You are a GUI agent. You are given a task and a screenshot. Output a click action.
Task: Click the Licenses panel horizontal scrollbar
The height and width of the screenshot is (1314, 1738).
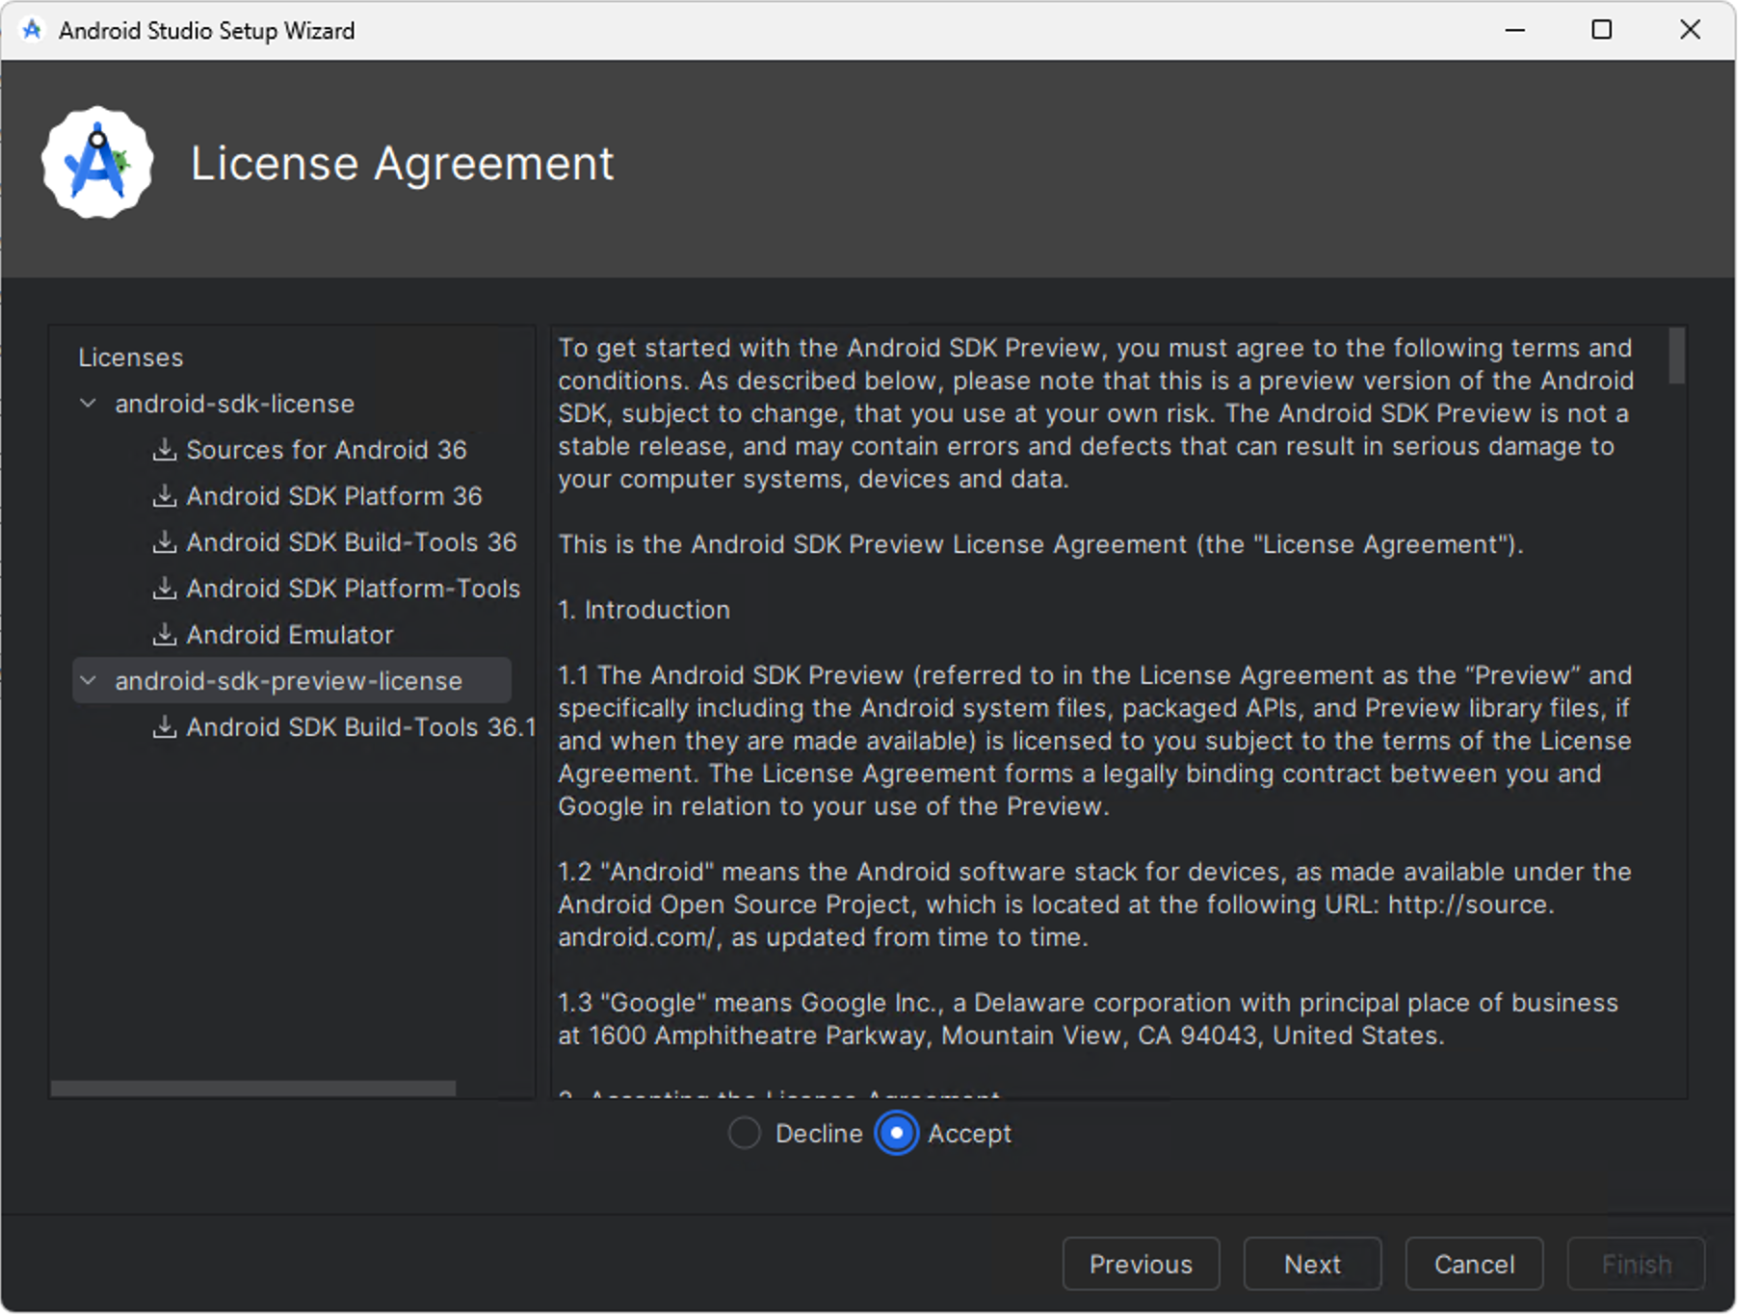tap(253, 1088)
